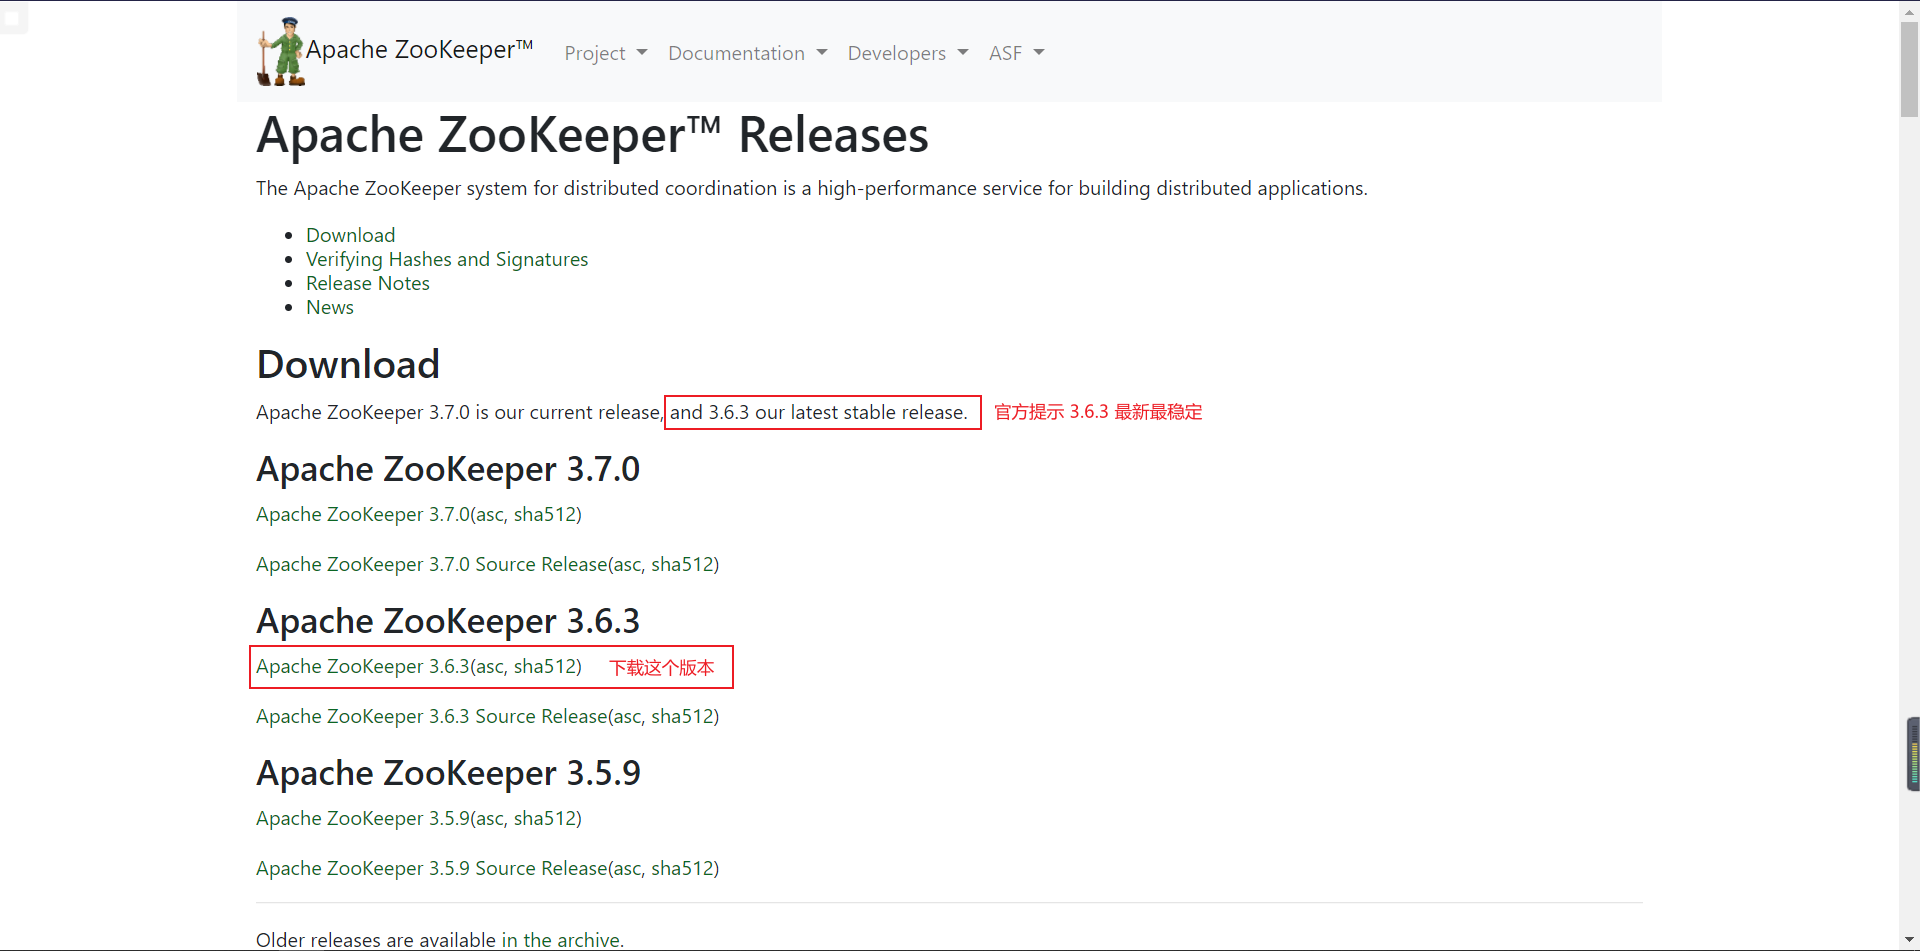
Task: Download Apache ZooKeeper 3.7.0 binary link
Action: [x=363, y=514]
